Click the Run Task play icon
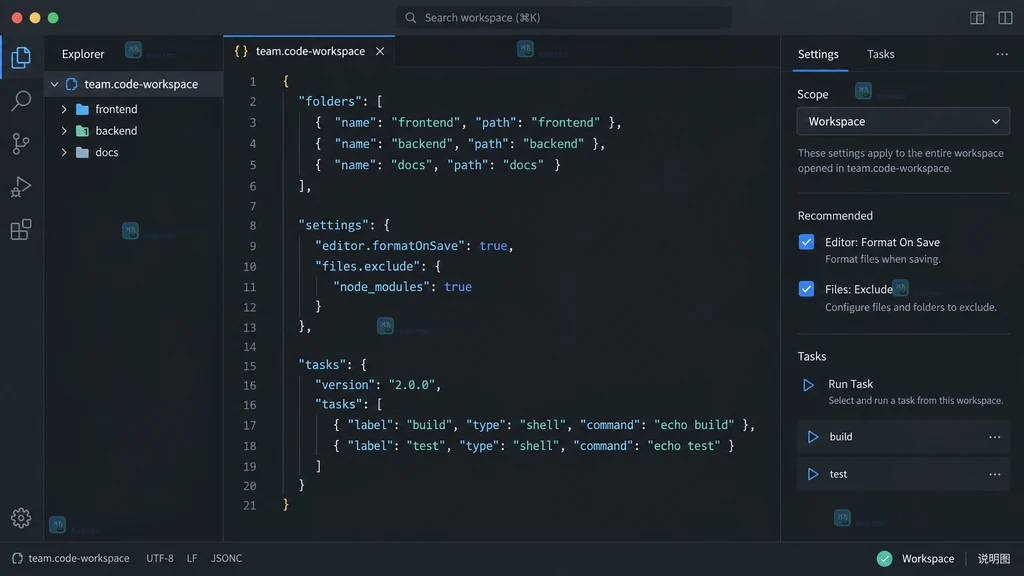This screenshot has width=1024, height=576. pyautogui.click(x=808, y=385)
